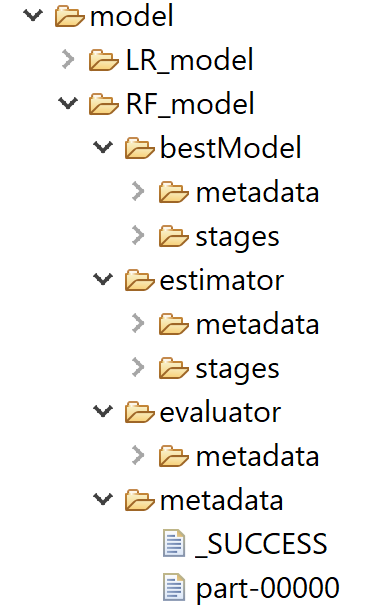Click the model root folder icon
365x610 pixels.
pos(70,17)
